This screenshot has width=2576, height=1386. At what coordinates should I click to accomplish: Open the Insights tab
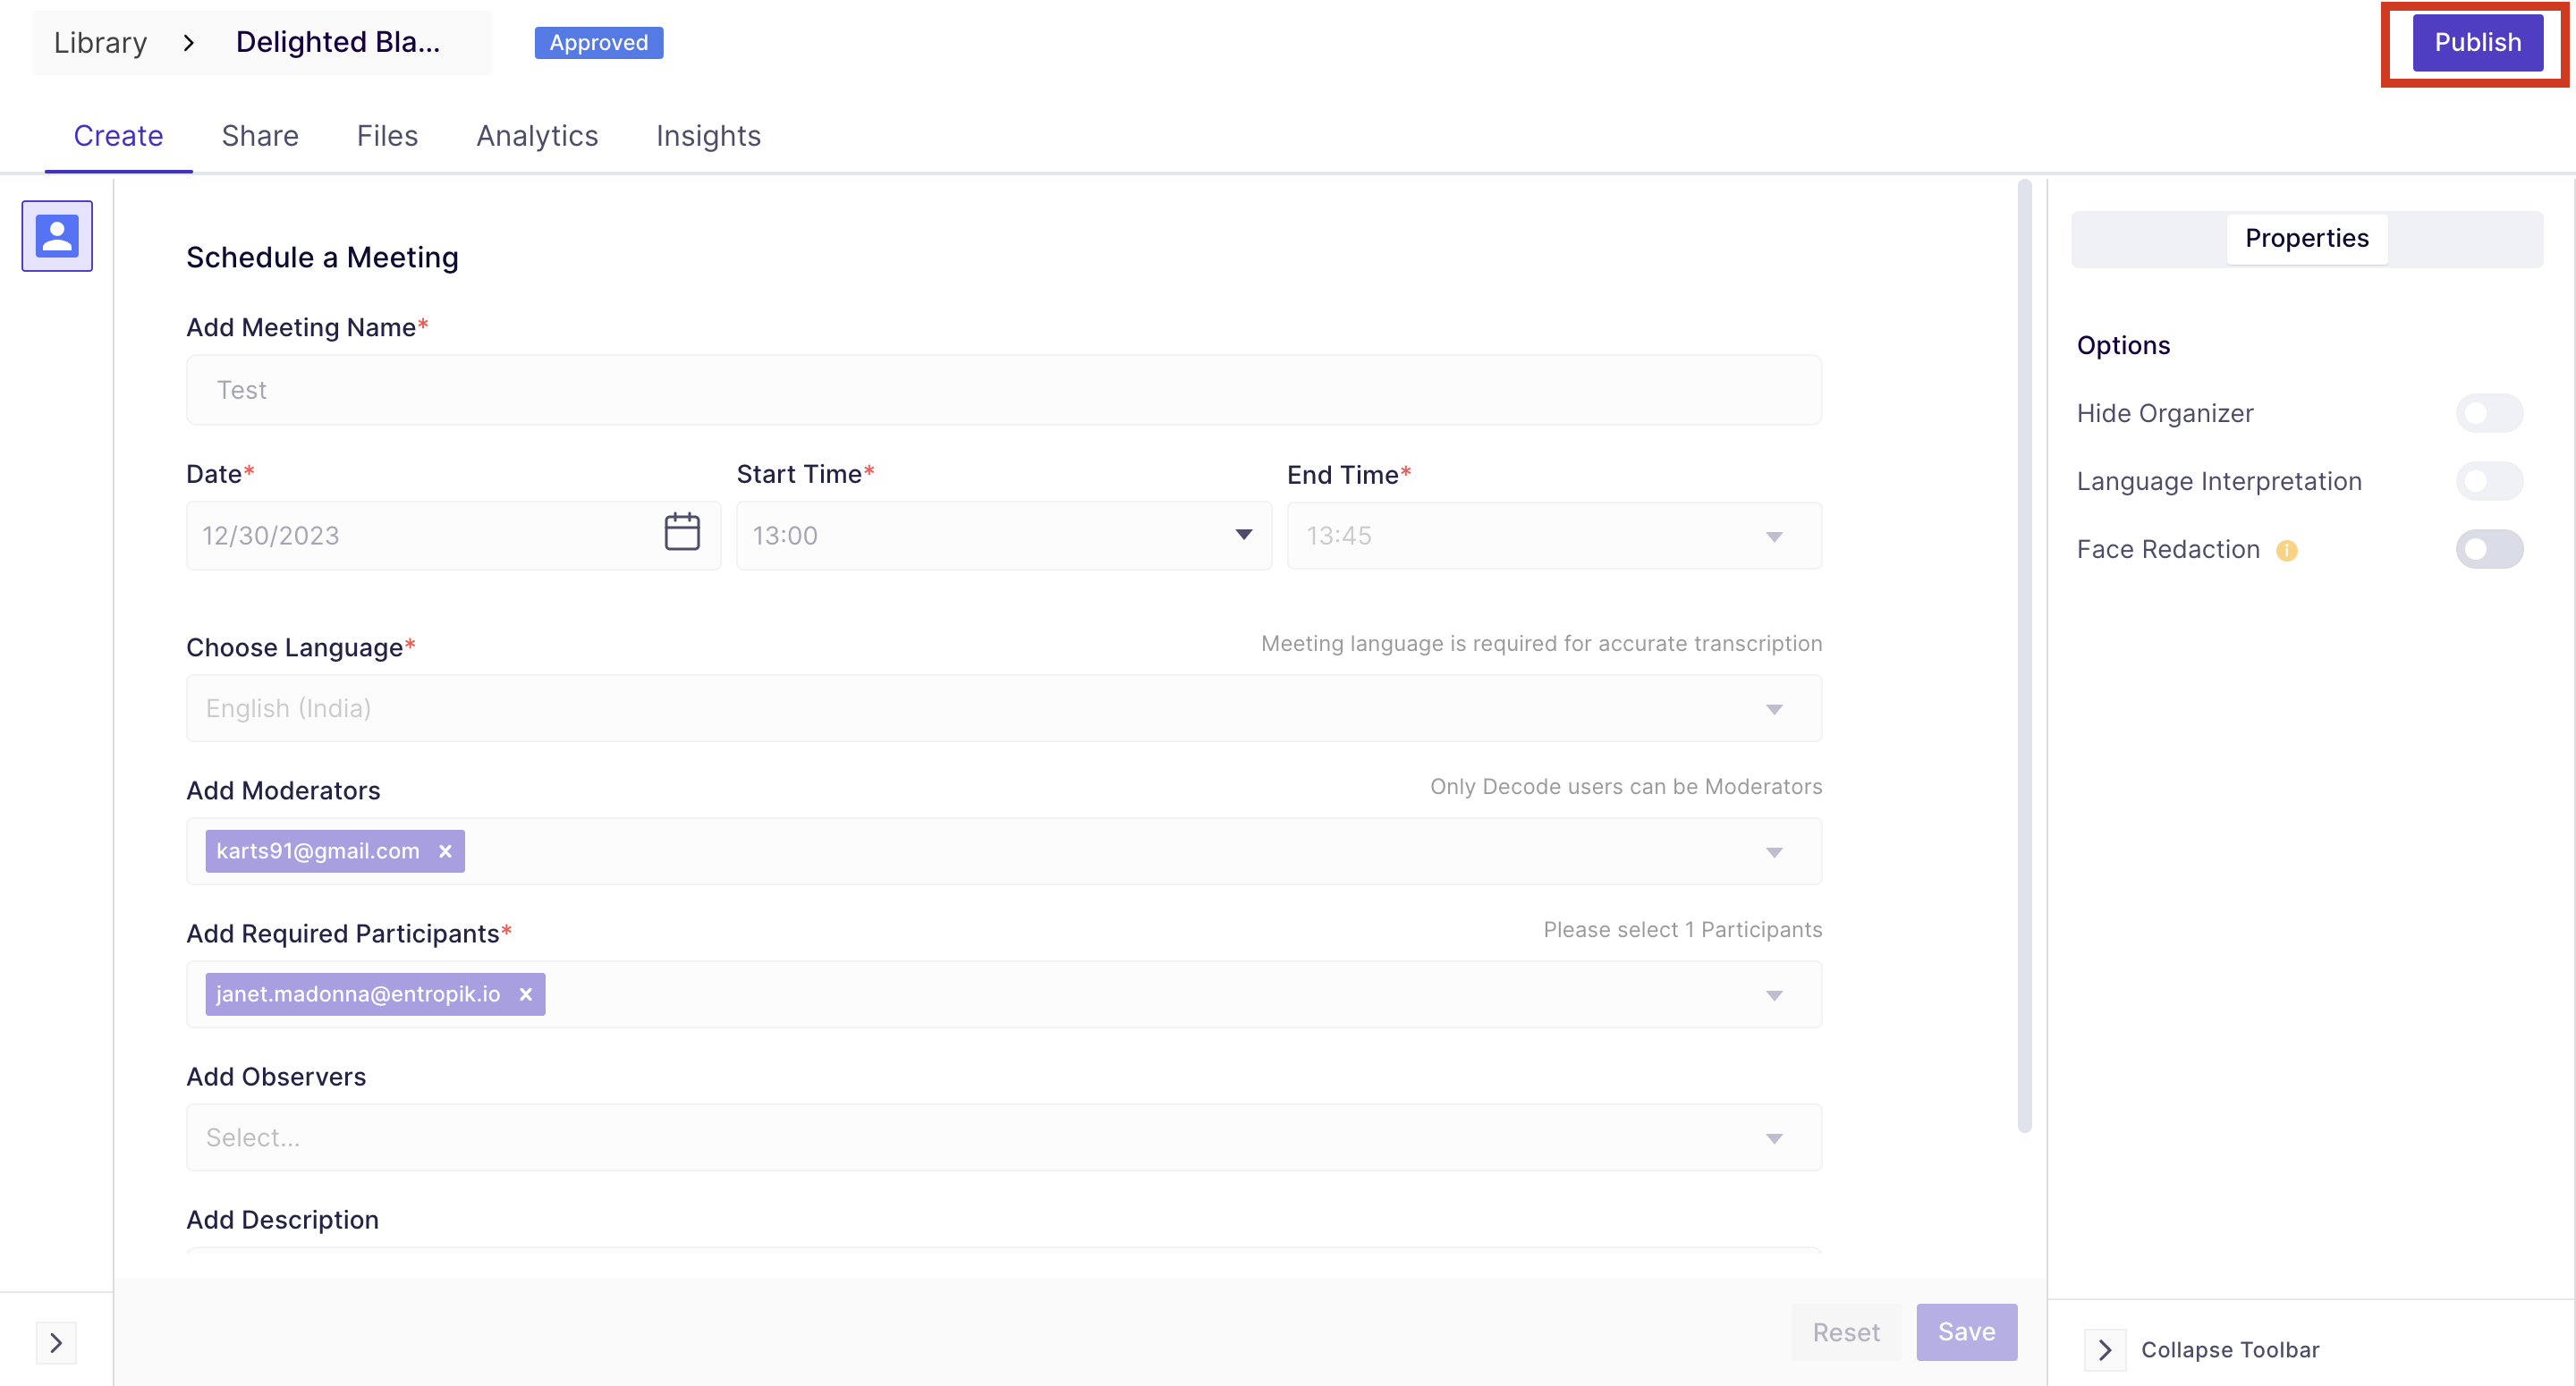(708, 136)
